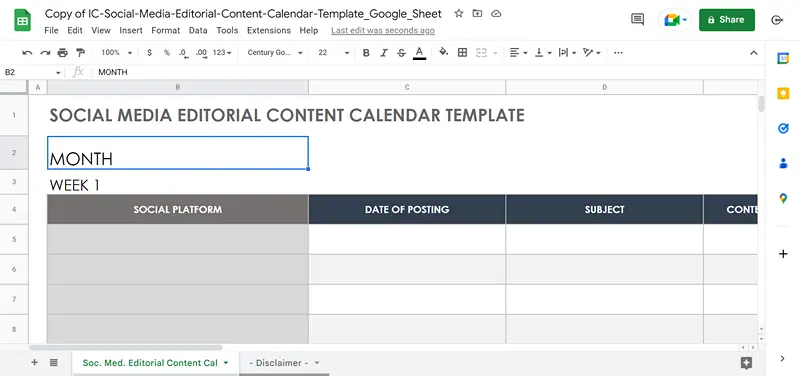800x376 pixels.
Task: Open the Edit menu
Action: [x=75, y=31]
